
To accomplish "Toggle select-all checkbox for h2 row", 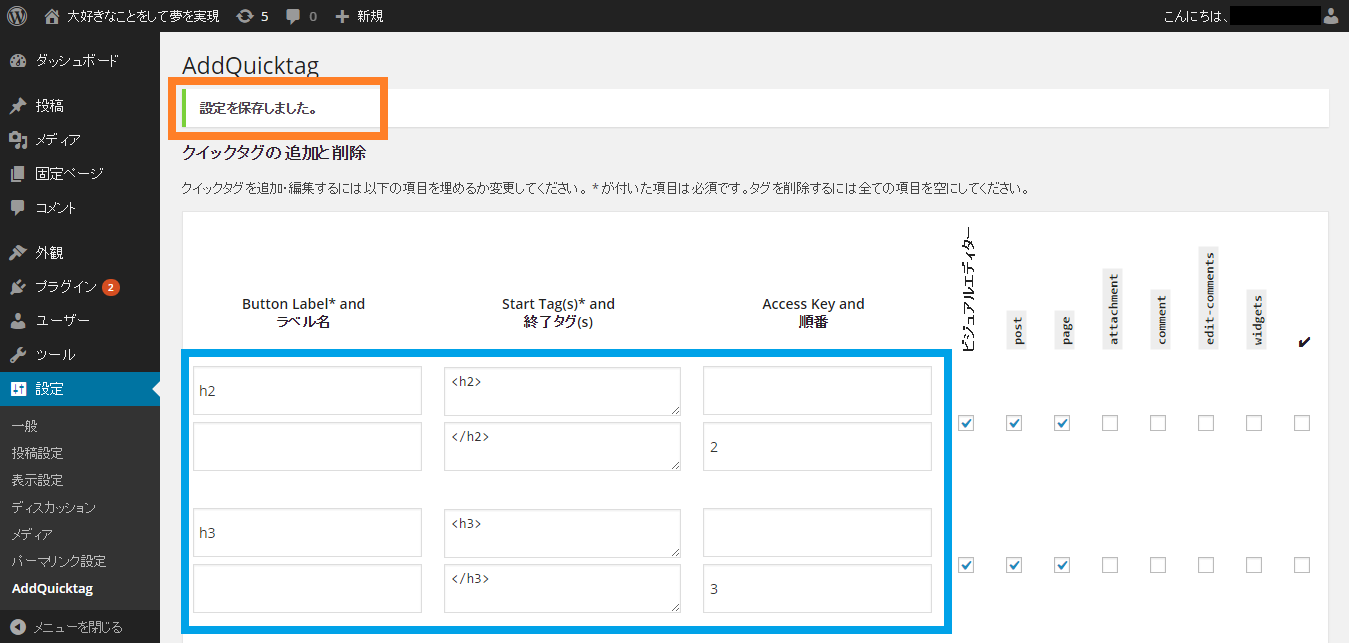I will (1302, 423).
